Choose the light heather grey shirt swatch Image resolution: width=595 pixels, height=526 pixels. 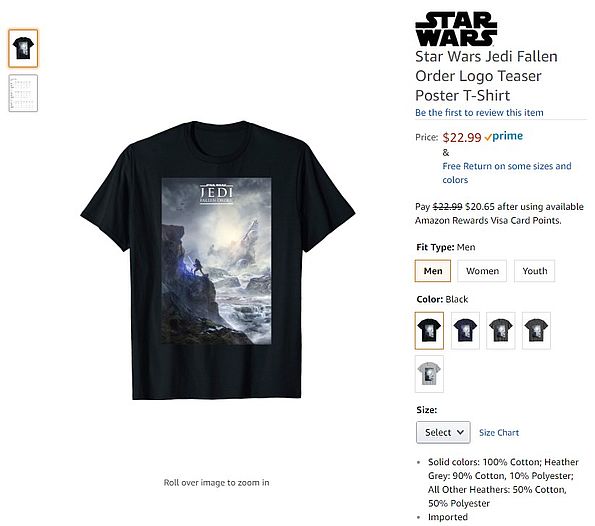[429, 374]
